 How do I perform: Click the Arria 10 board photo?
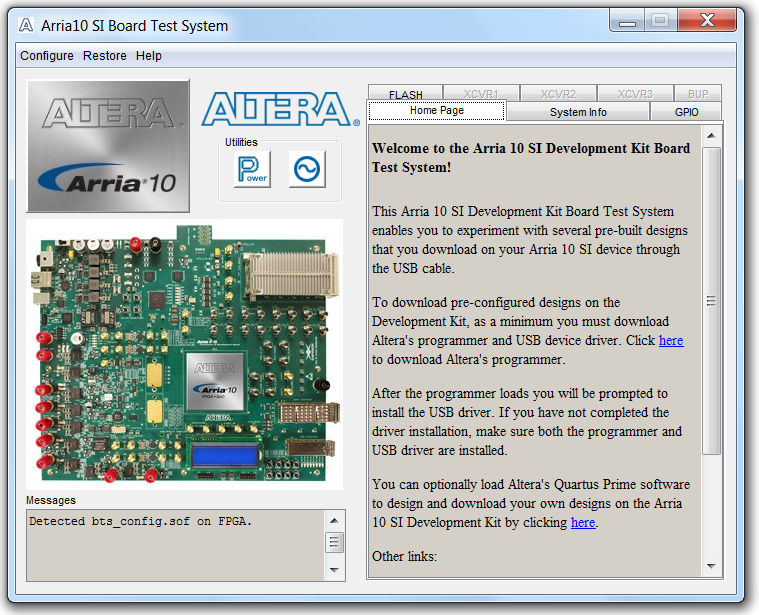coord(184,354)
